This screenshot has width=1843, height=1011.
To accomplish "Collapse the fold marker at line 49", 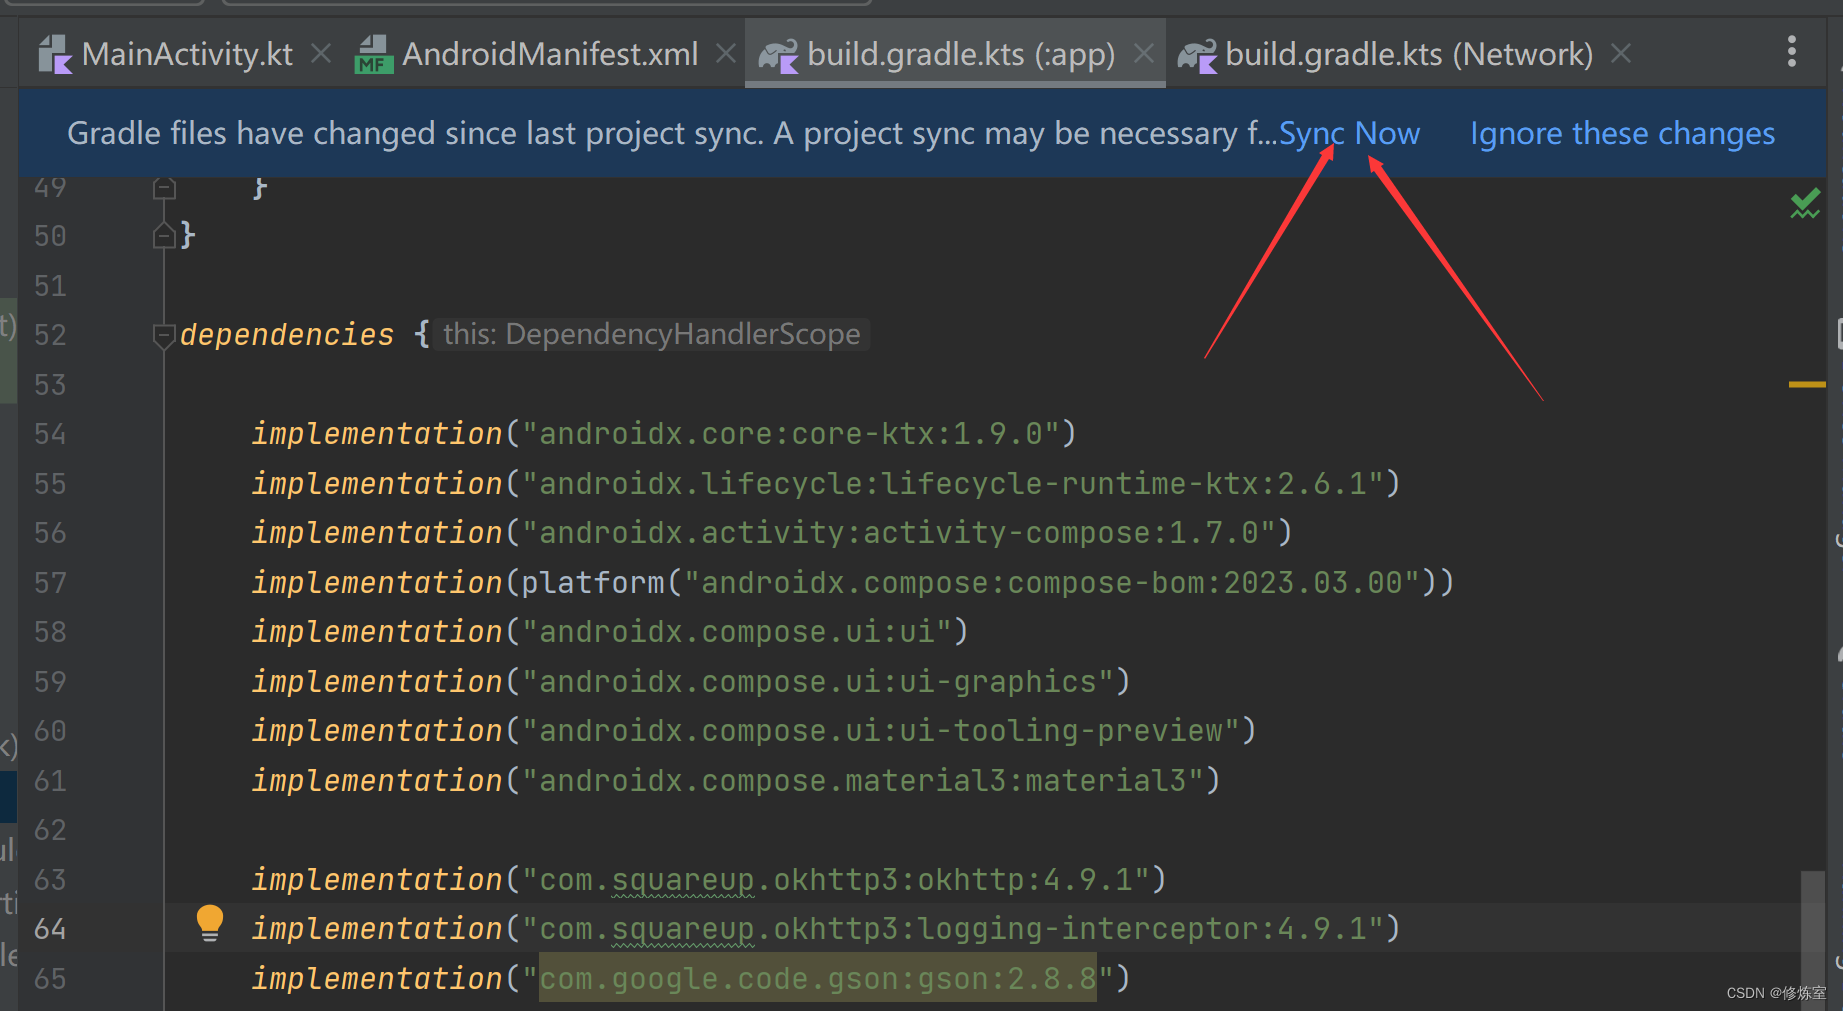I will pos(164,187).
